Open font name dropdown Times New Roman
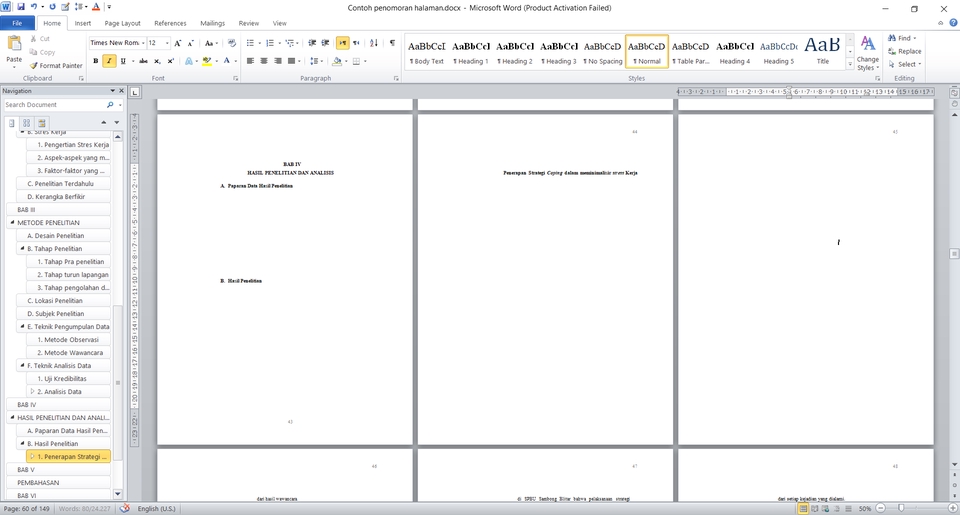Image resolution: width=960 pixels, height=515 pixels. tap(143, 43)
